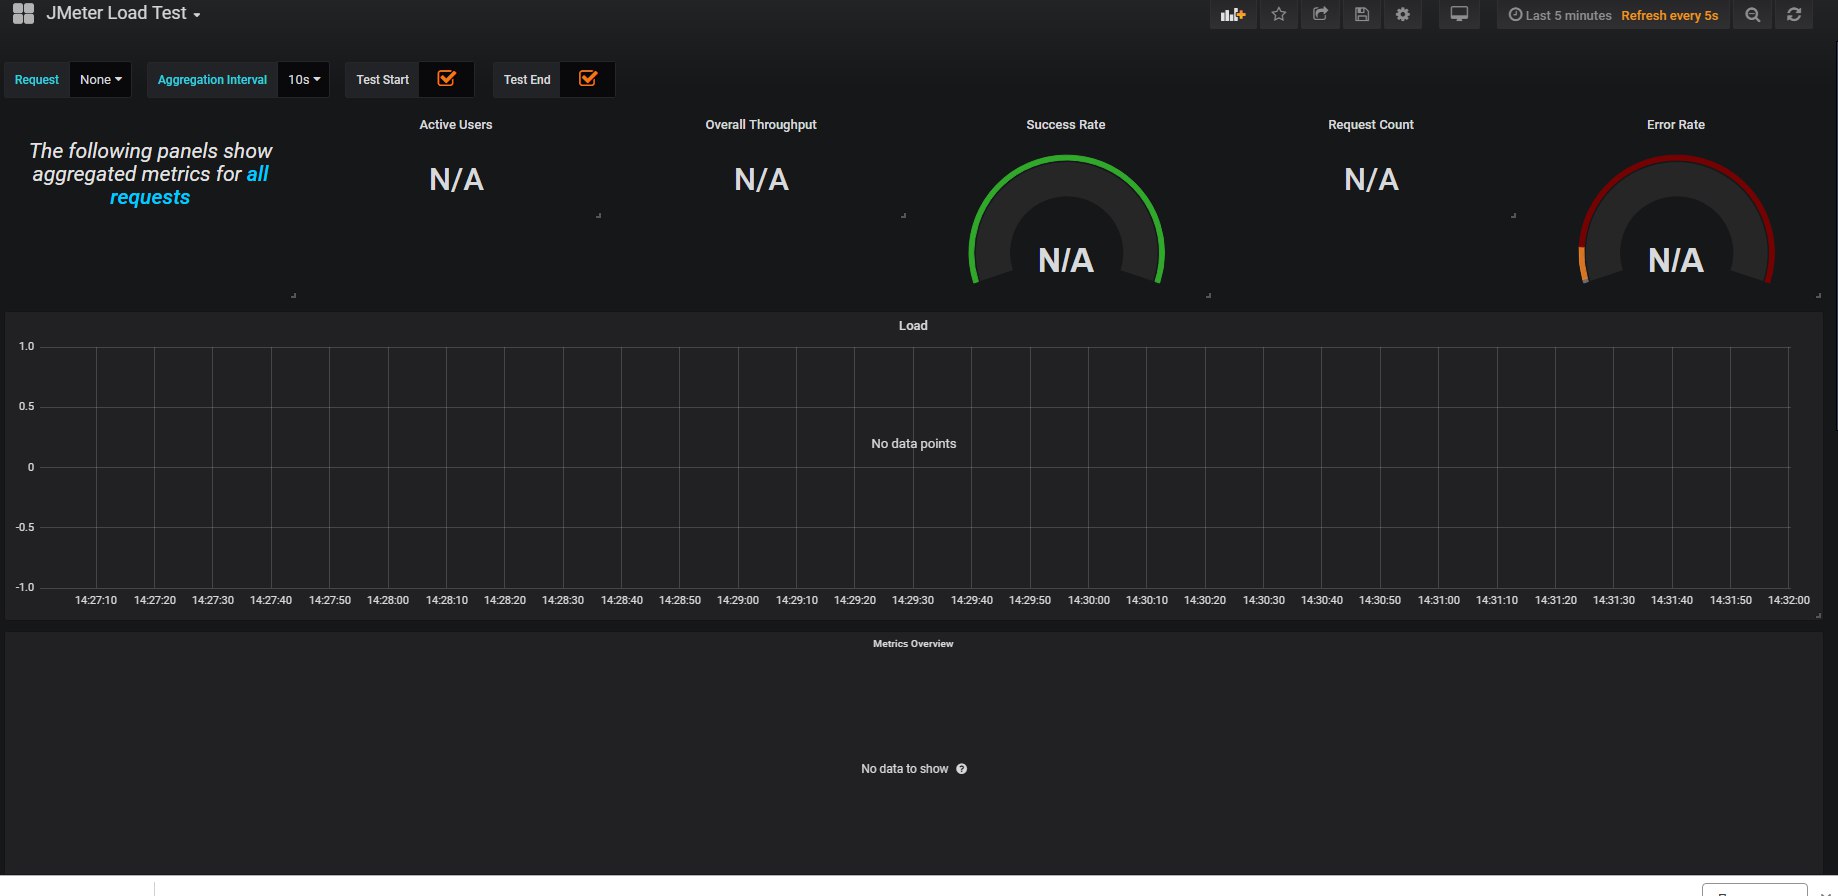Open the Load panel title menu

pos(913,326)
